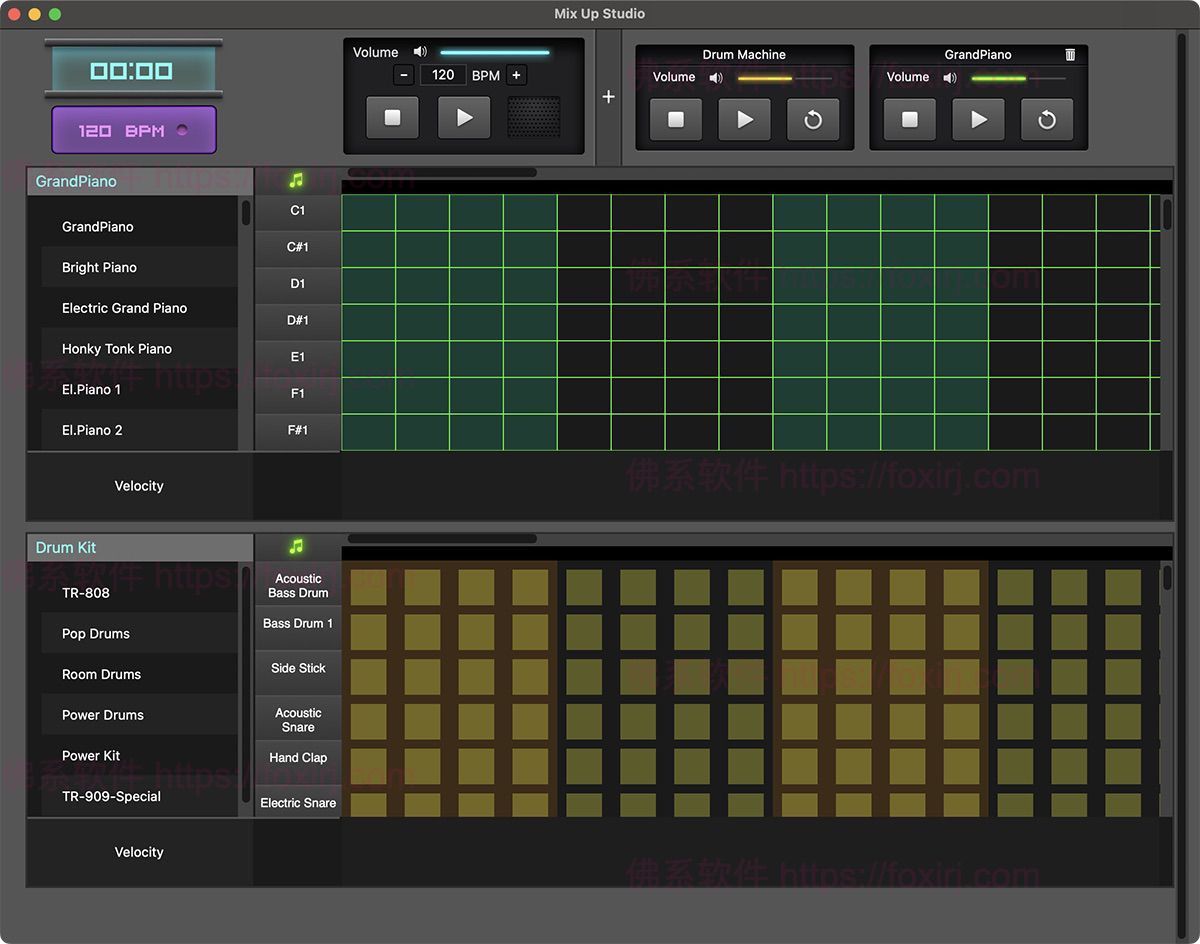This screenshot has height=944, width=1200.
Task: Select Bright Piano instrument
Action: point(99,267)
